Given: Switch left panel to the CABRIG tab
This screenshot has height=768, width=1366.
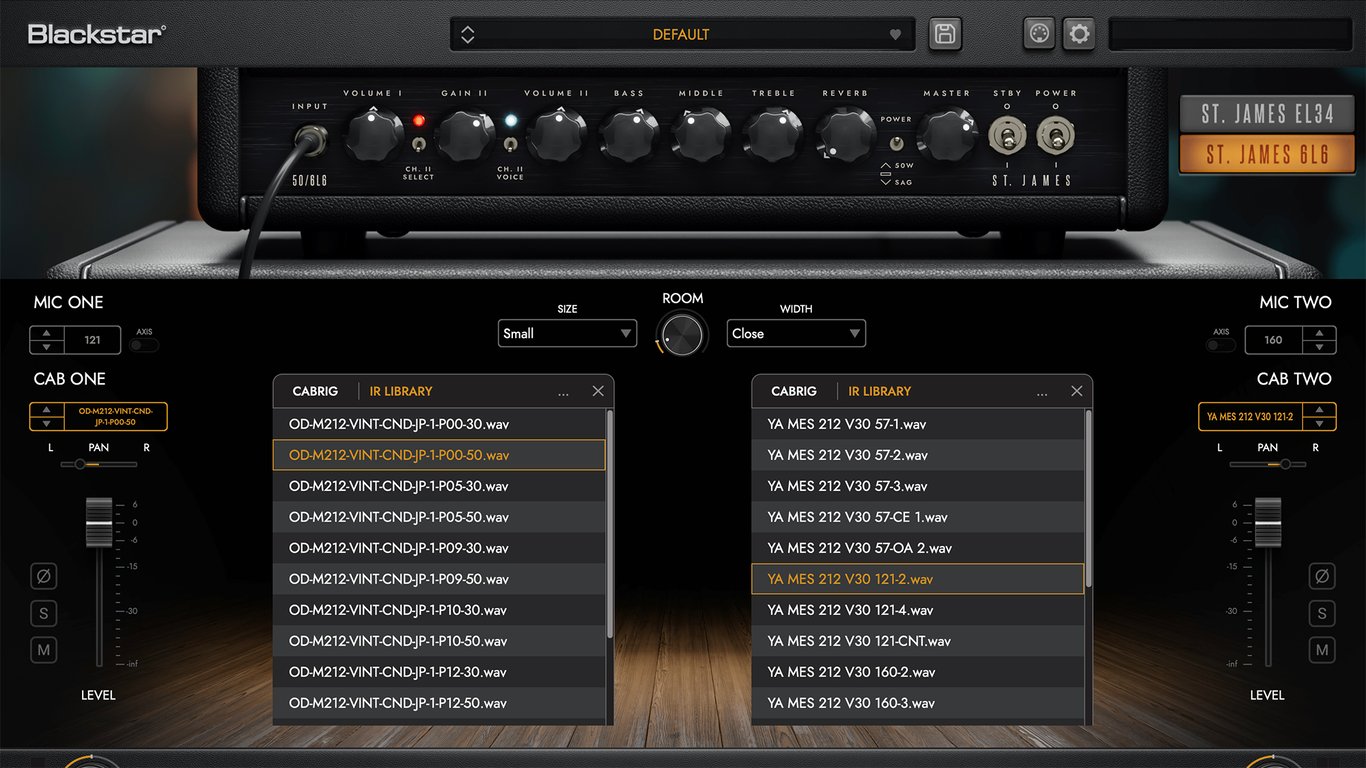Looking at the screenshot, I should [x=315, y=391].
